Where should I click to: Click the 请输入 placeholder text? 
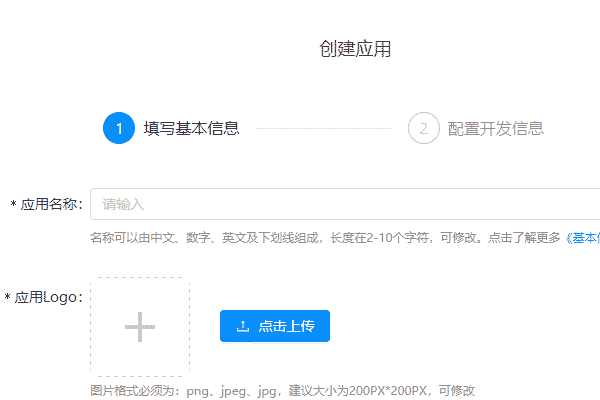click(x=123, y=204)
